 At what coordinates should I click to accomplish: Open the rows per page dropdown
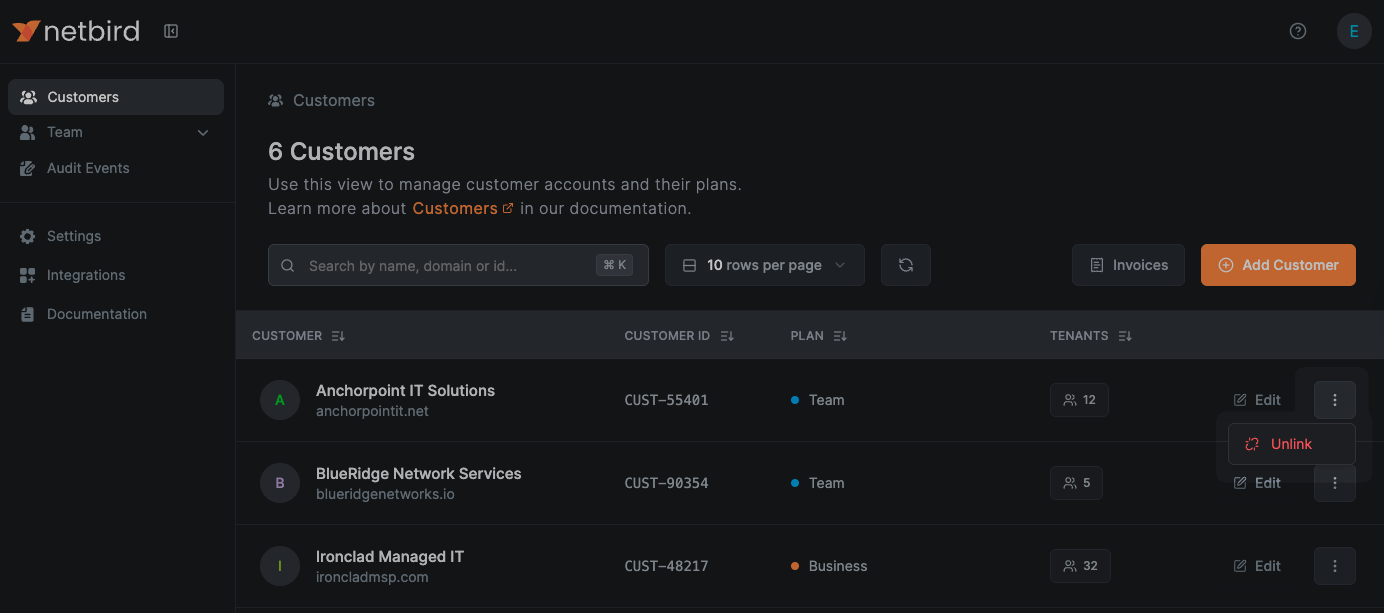pyautogui.click(x=765, y=265)
